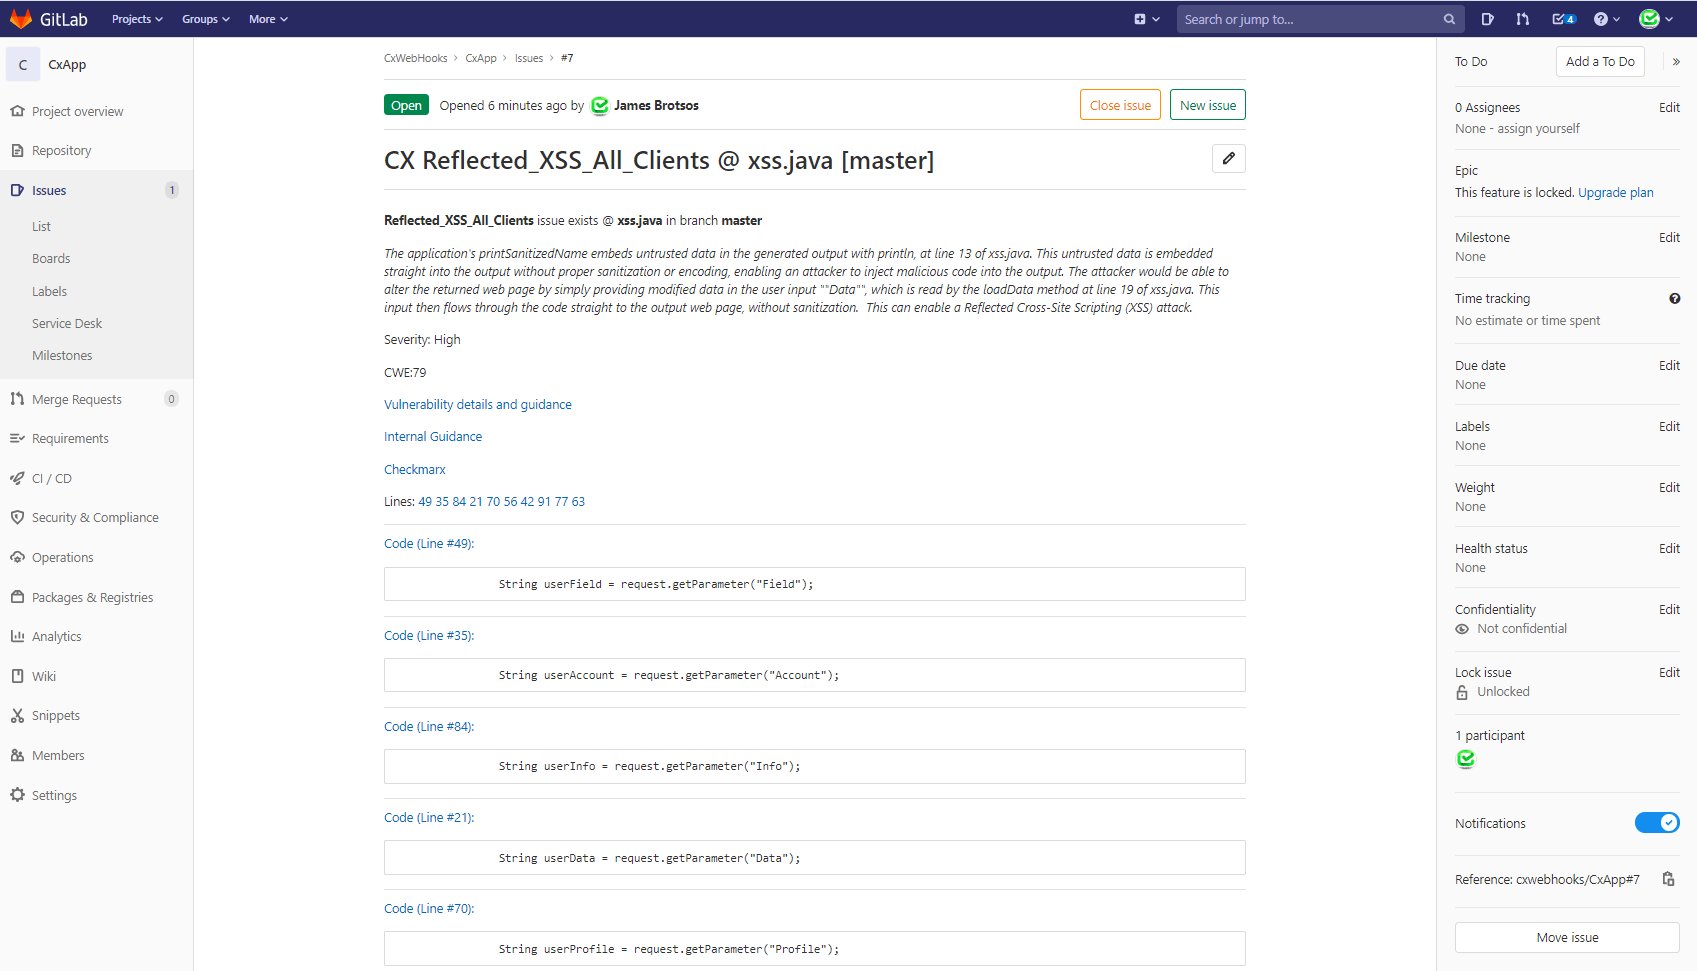Open the help question-mark dropdown
This screenshot has height=971, width=1697.
pos(1602,18)
